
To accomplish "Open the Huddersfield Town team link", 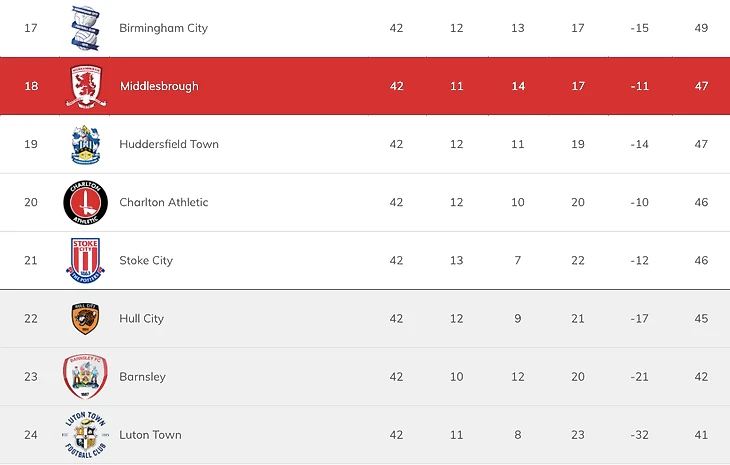I will click(168, 144).
